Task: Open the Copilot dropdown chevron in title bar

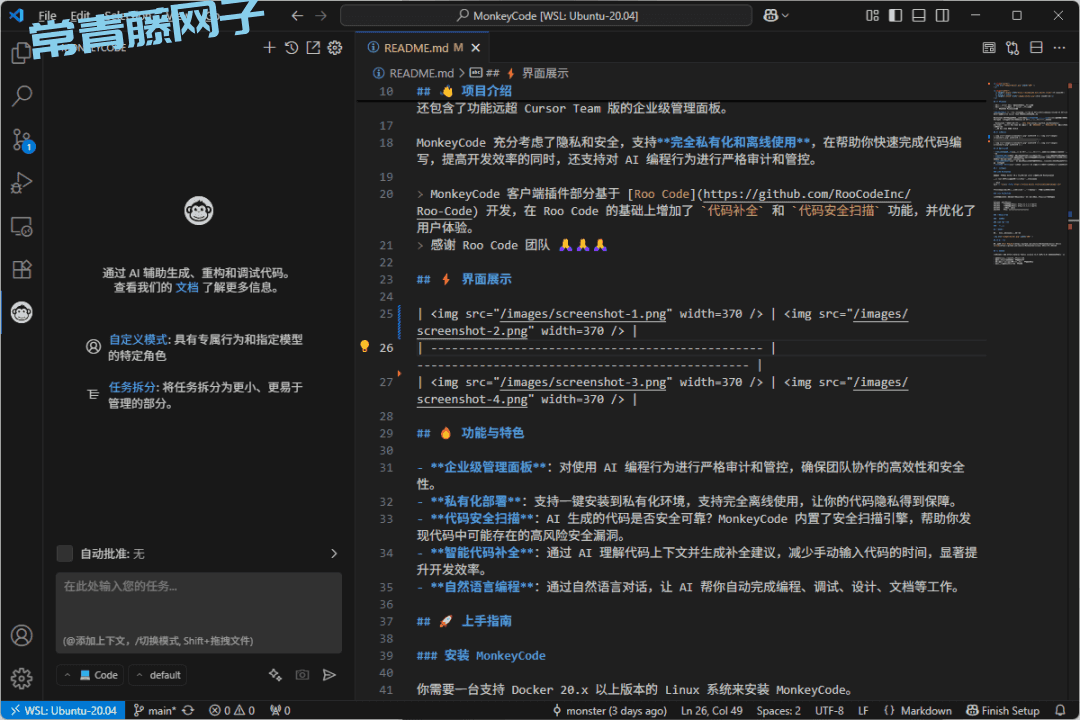Action: pos(785,15)
